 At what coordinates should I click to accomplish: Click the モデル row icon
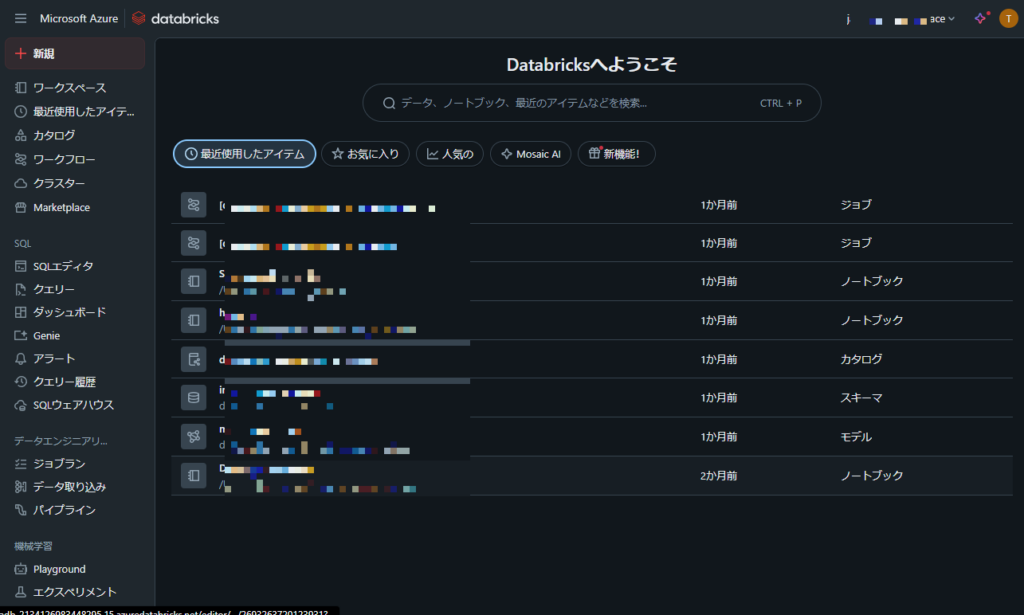[x=194, y=437]
